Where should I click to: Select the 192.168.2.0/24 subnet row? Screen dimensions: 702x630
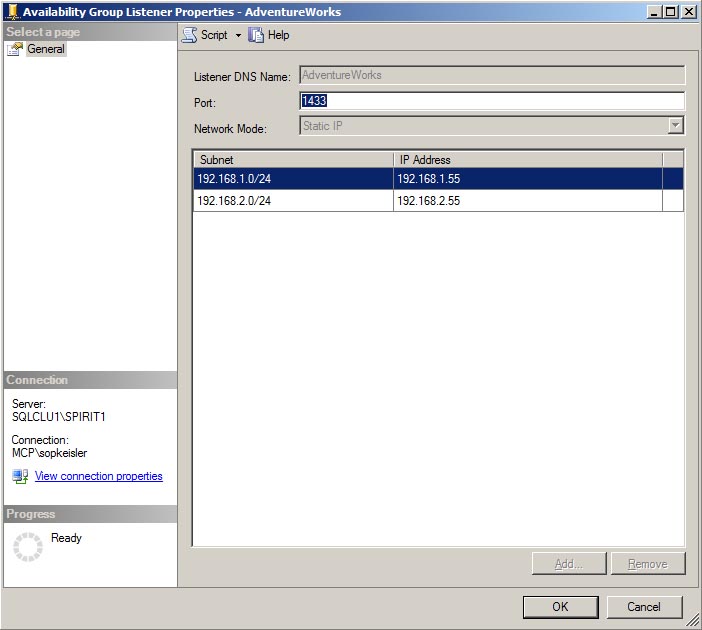coord(293,201)
